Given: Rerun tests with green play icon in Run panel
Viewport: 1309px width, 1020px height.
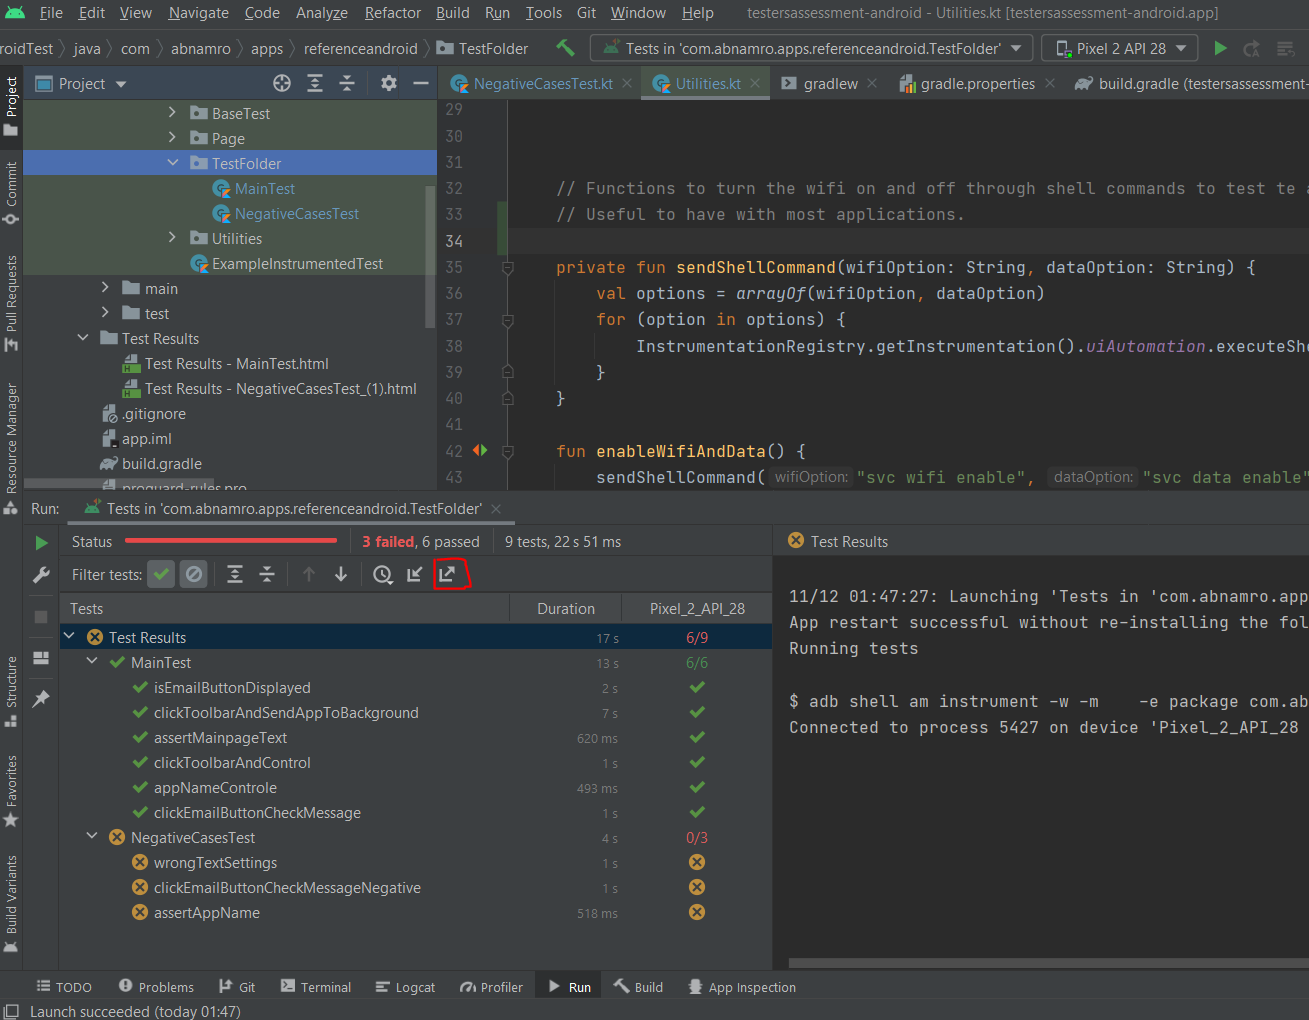Looking at the screenshot, I should coord(41,542).
